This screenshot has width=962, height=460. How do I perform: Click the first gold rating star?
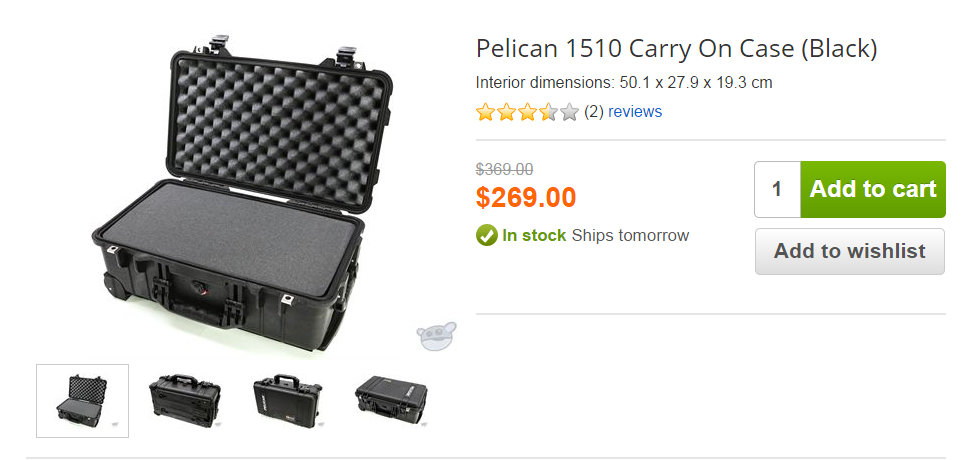[486, 112]
